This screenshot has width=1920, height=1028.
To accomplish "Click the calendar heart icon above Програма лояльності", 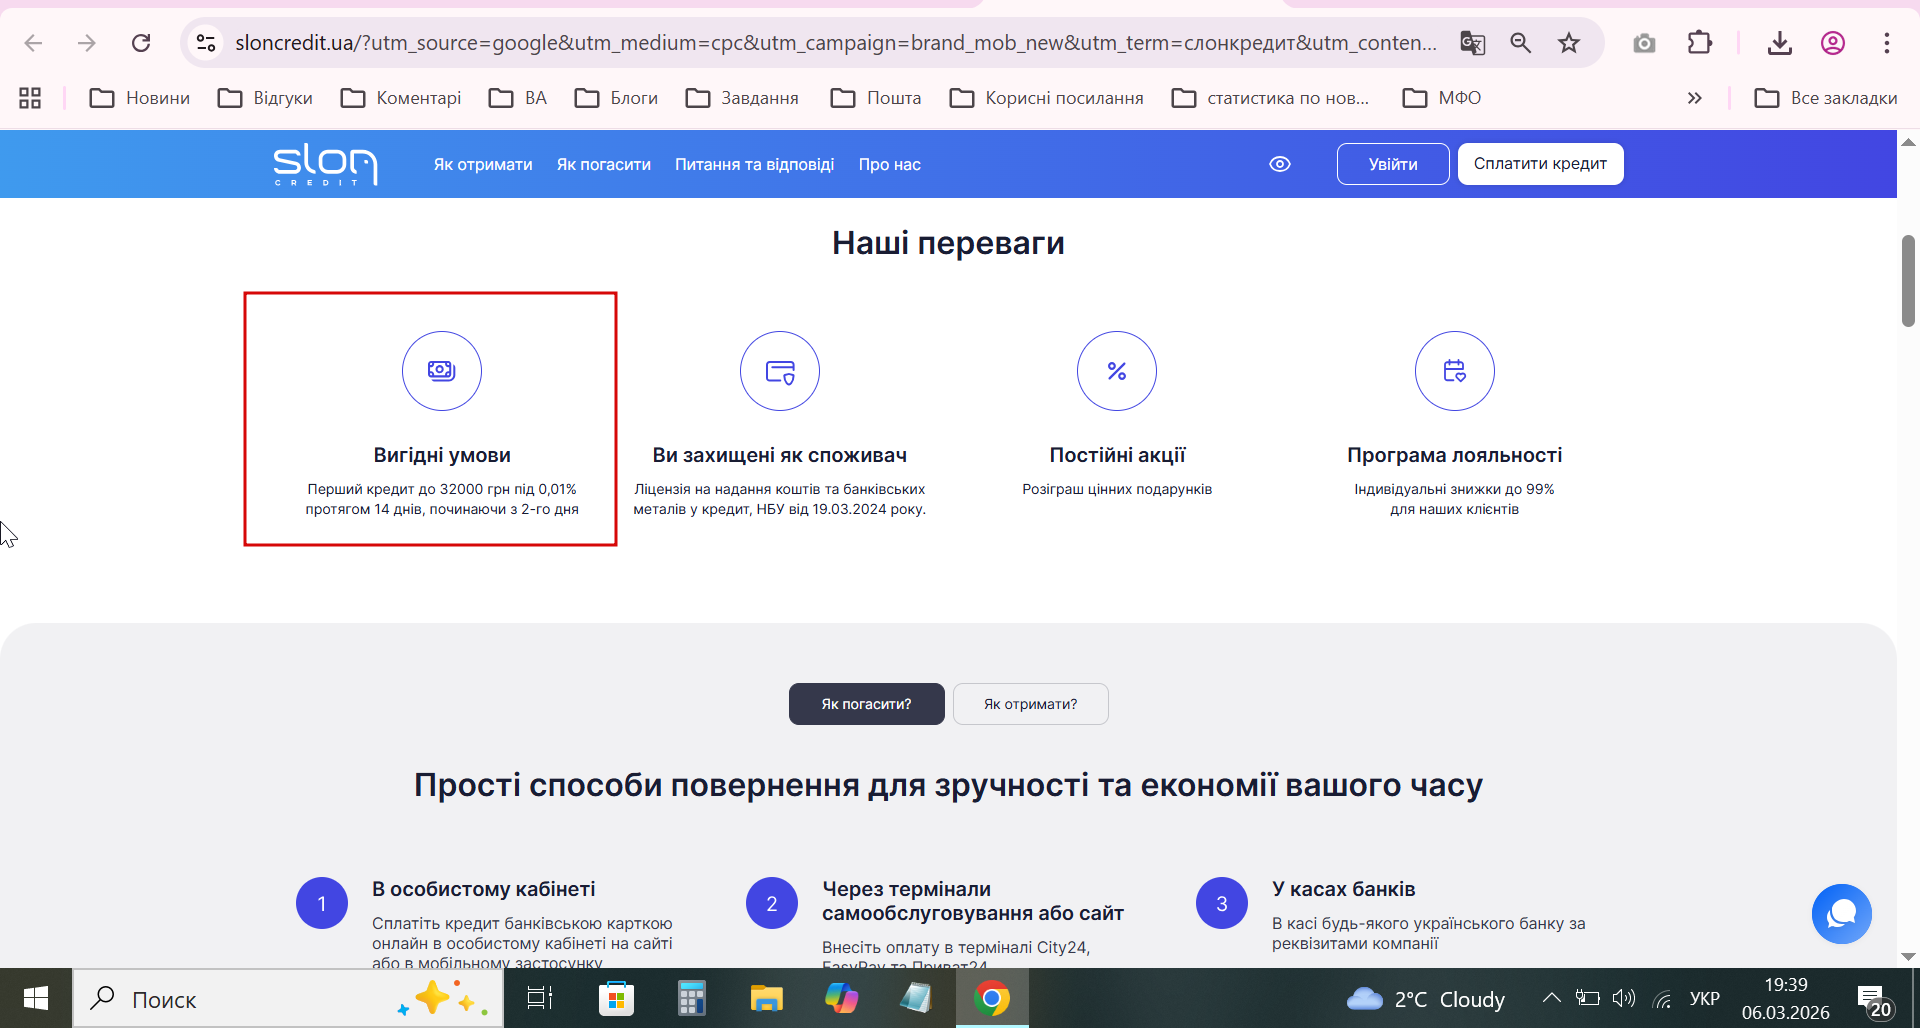I will (x=1455, y=371).
